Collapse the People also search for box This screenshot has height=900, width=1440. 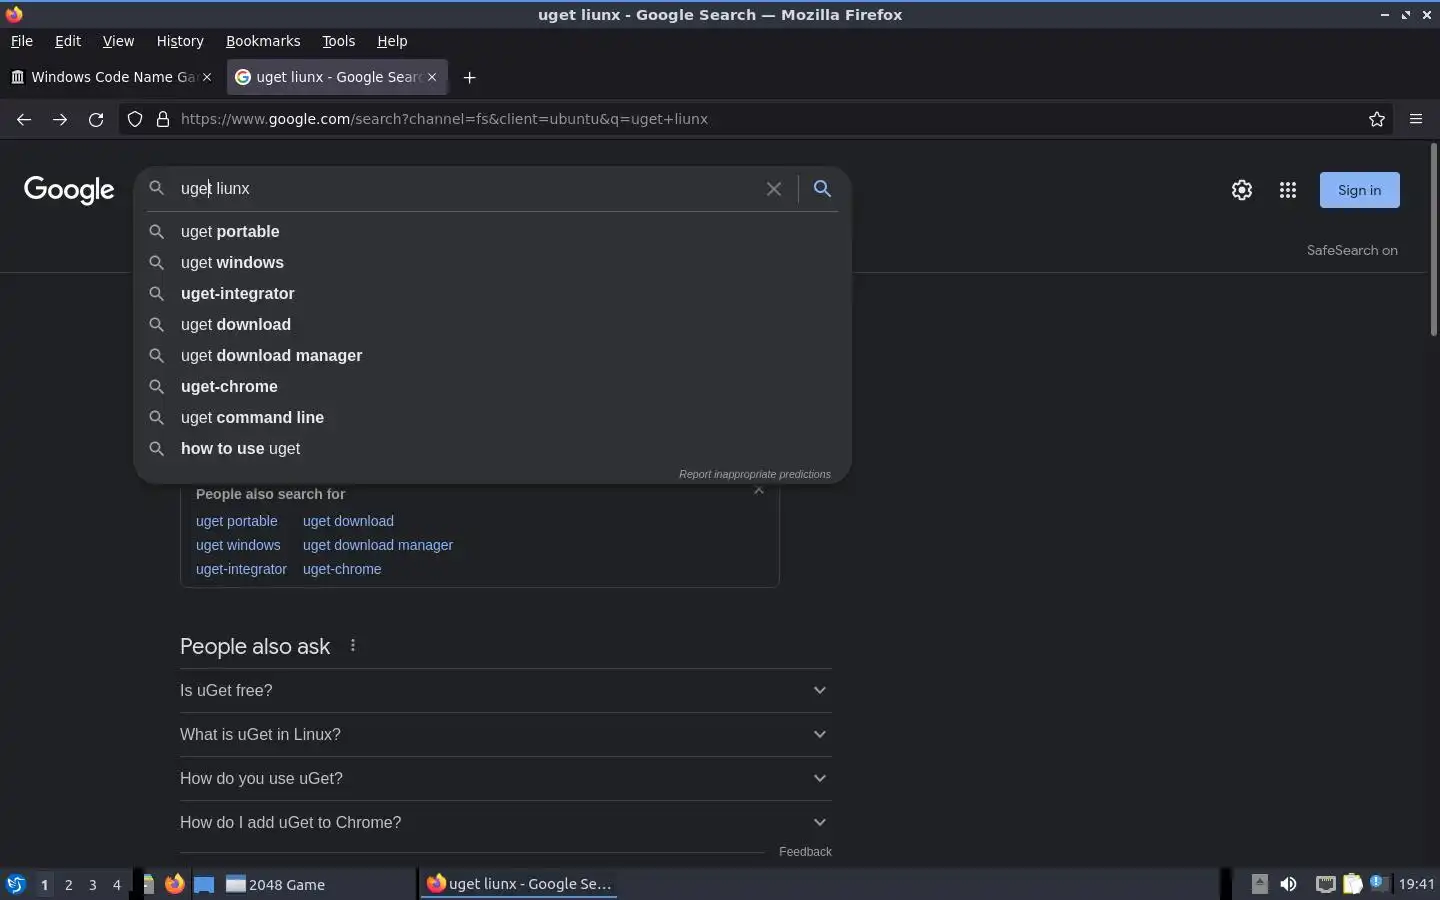(759, 491)
